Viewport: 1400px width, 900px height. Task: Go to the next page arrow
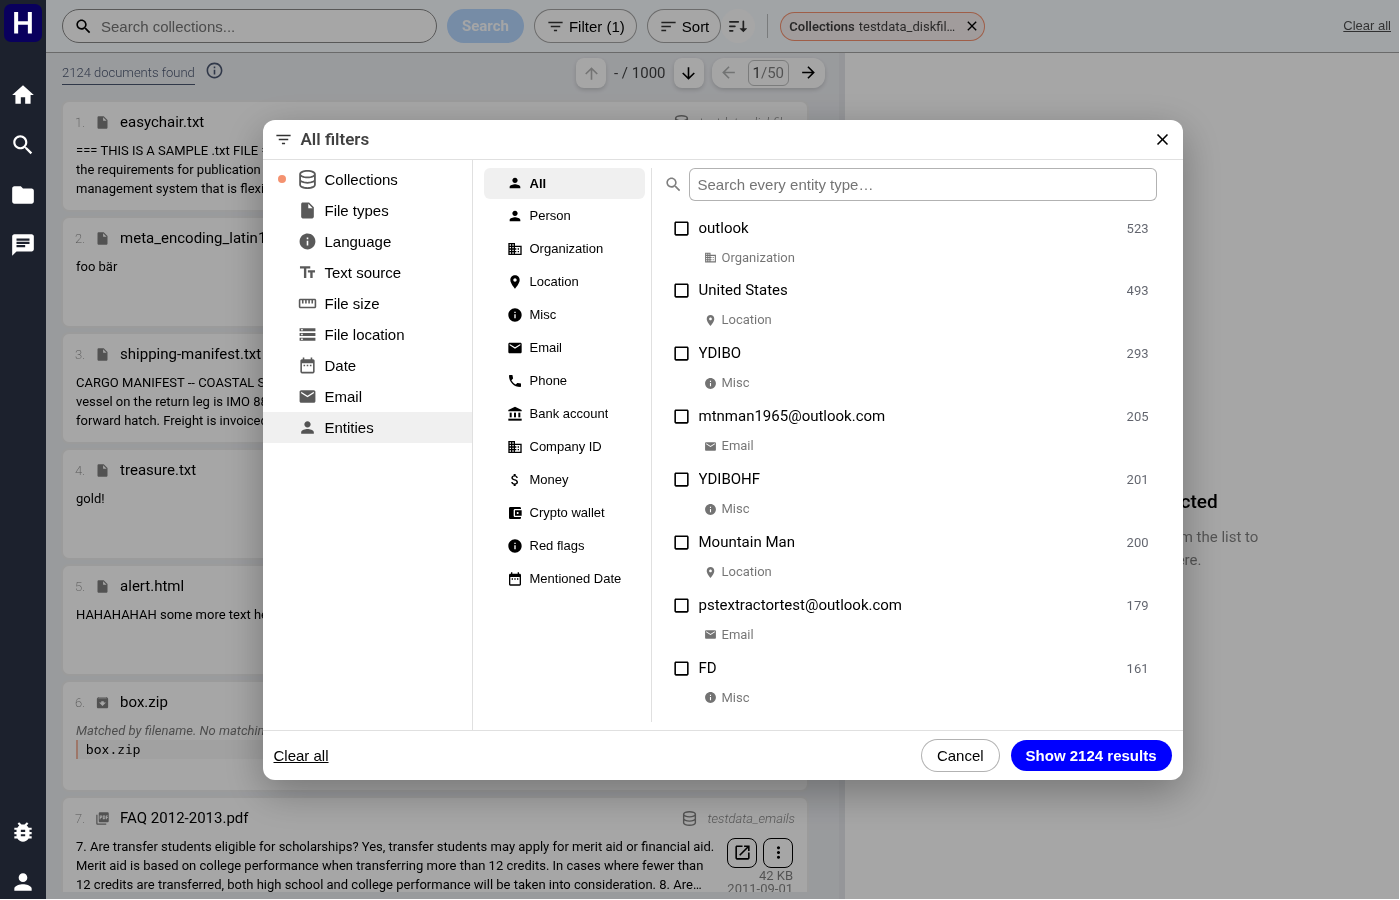click(808, 73)
